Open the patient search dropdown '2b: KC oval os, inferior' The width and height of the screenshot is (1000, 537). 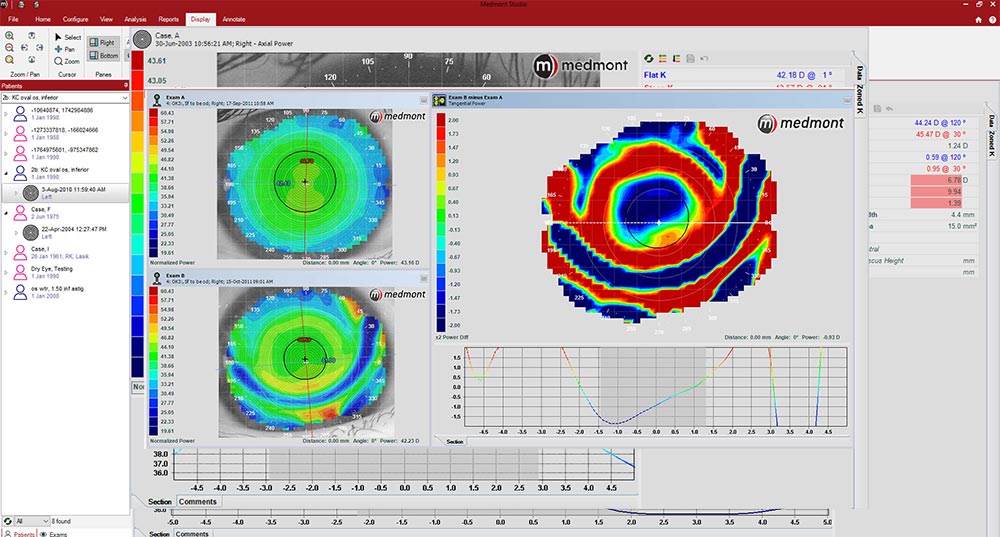pos(64,98)
